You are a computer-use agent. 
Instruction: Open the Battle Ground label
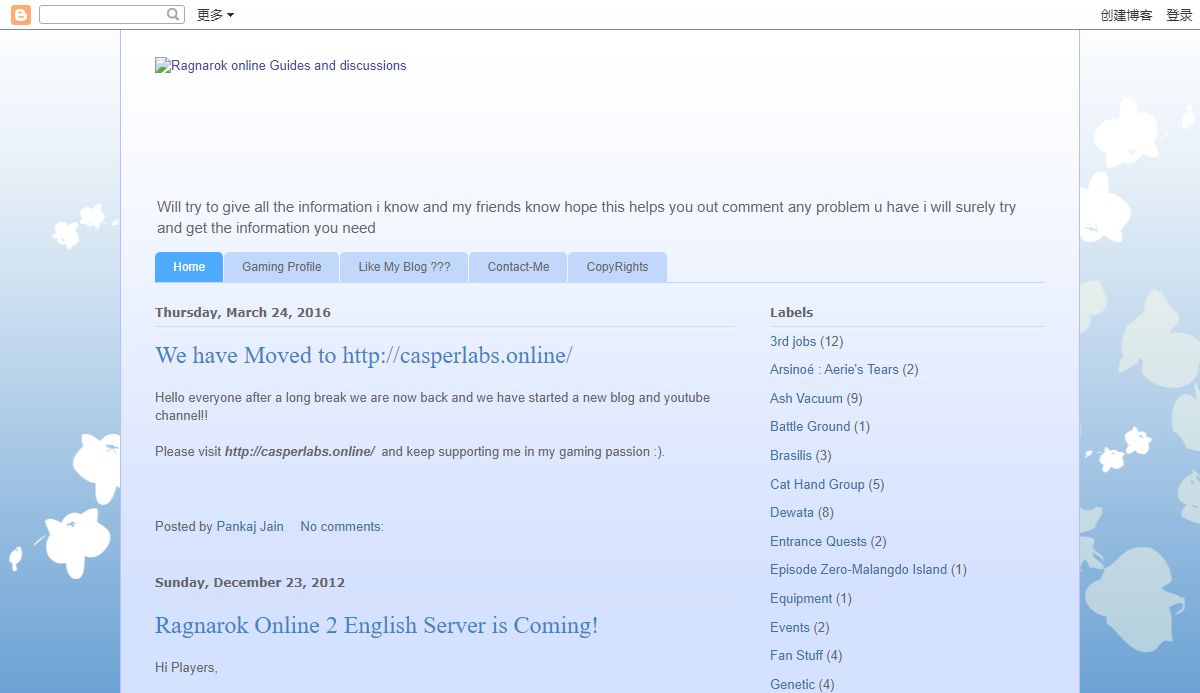coord(810,426)
